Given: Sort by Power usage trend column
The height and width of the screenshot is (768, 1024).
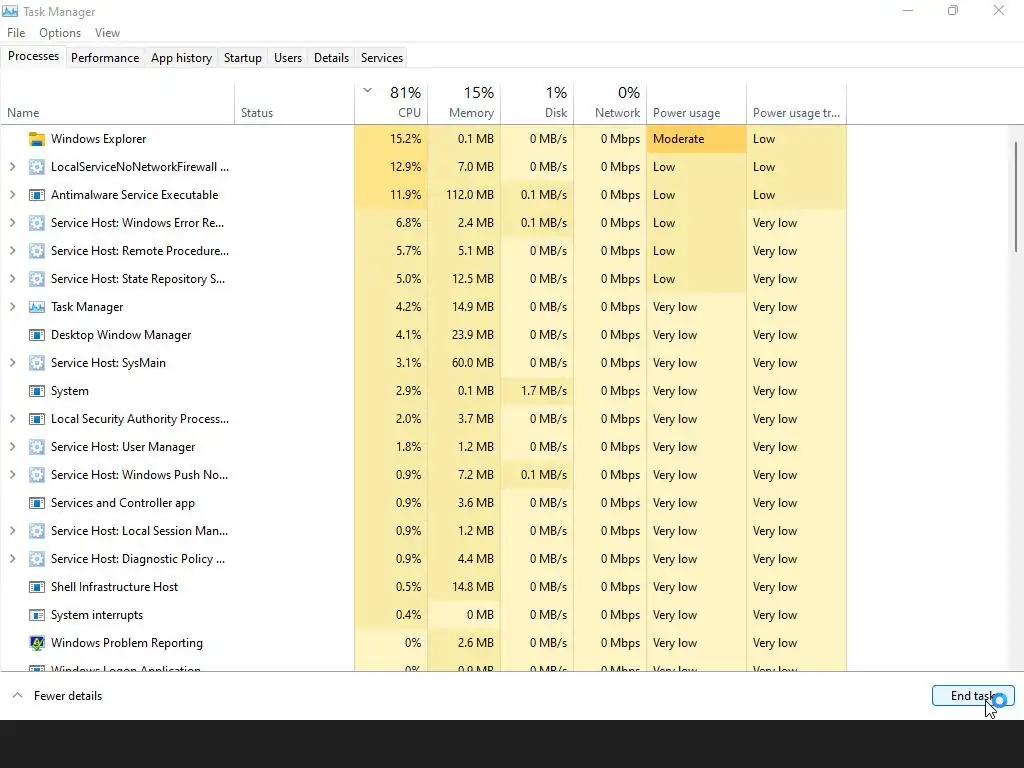Looking at the screenshot, I should coord(797,104).
